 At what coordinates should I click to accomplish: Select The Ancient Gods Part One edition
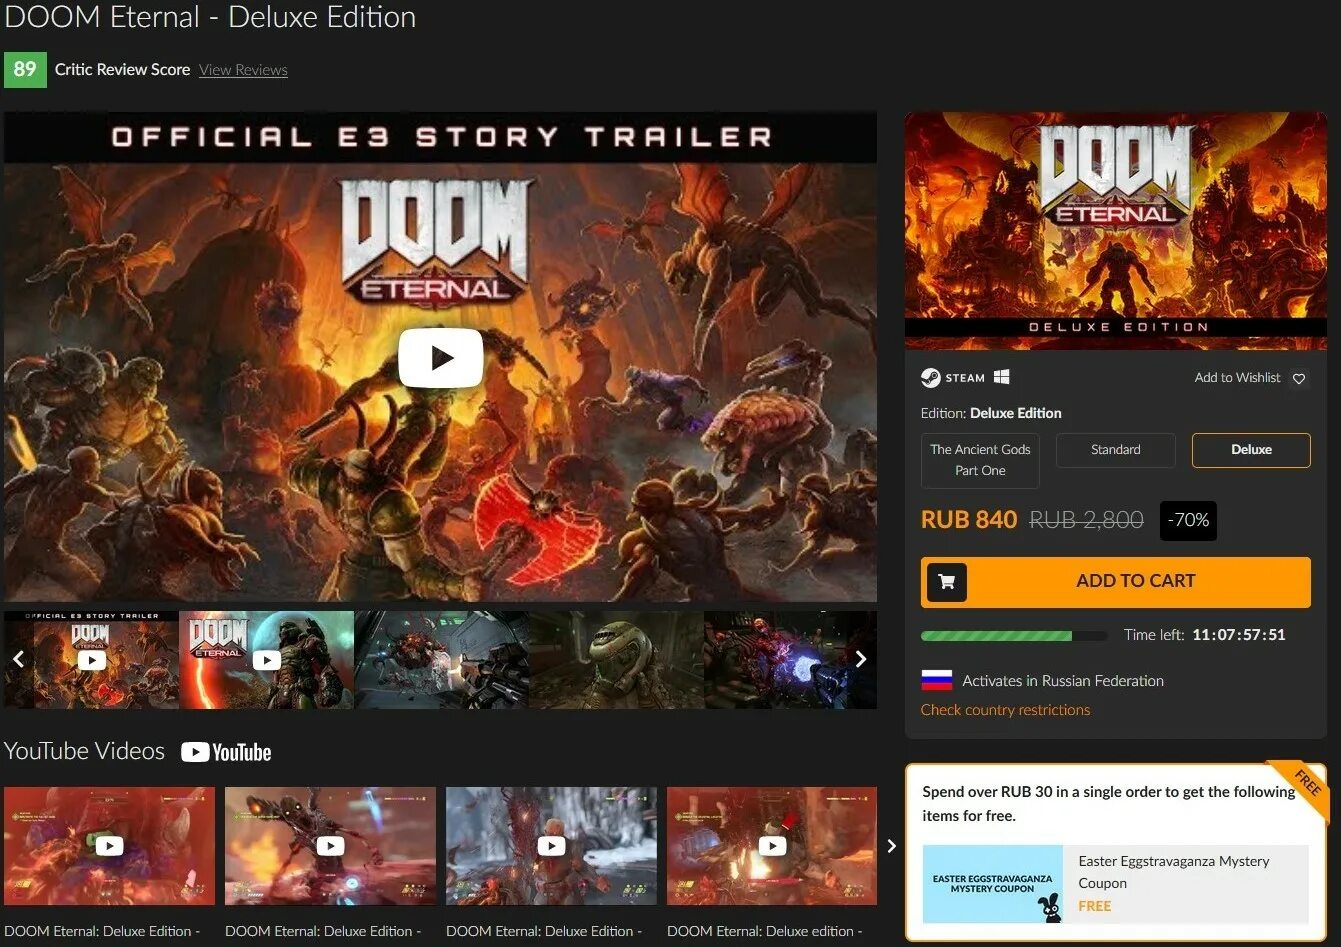click(x=980, y=460)
